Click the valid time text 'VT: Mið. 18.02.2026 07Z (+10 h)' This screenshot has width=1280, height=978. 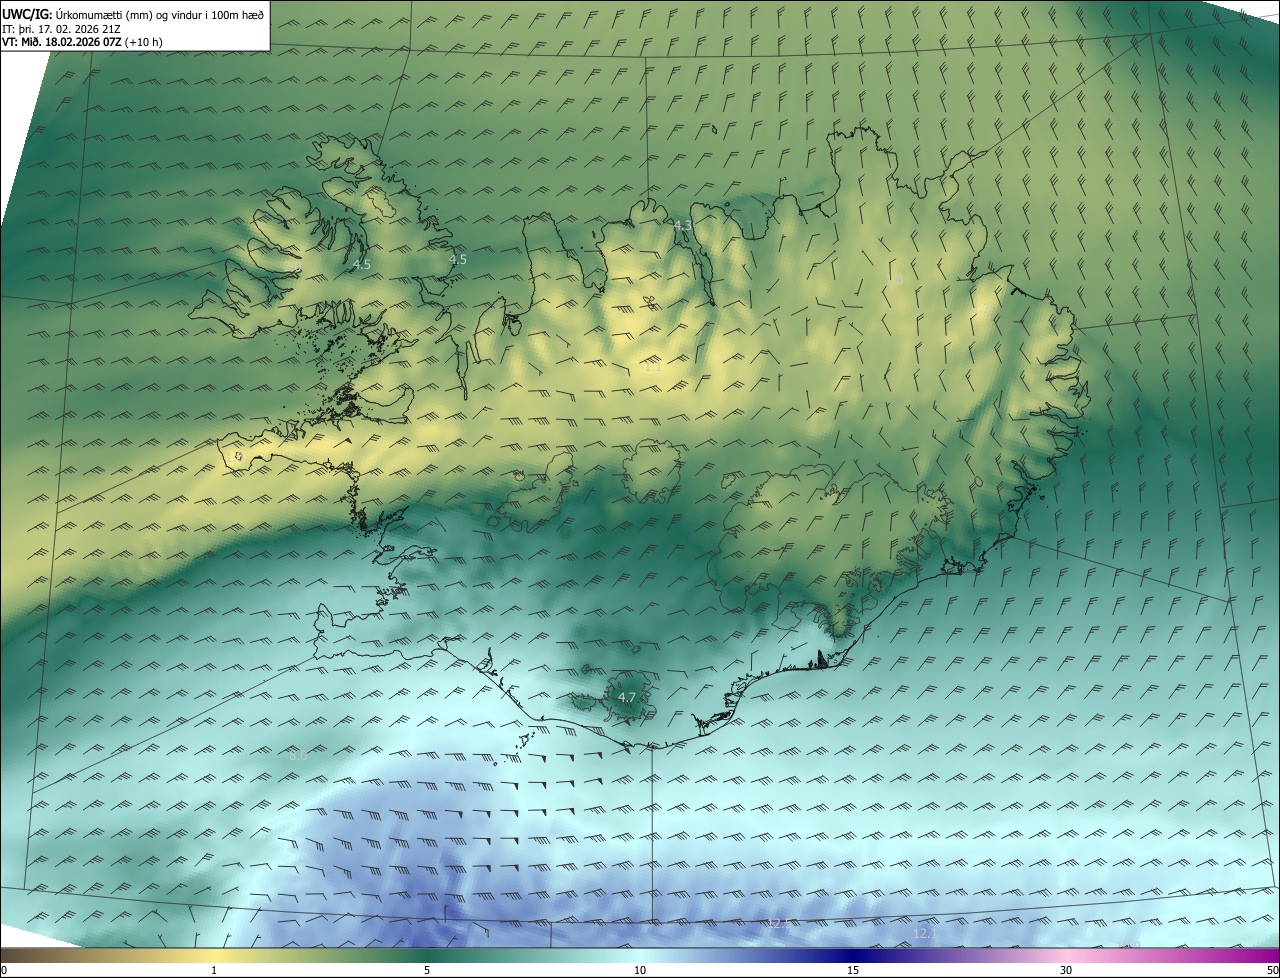[x=82, y=42]
